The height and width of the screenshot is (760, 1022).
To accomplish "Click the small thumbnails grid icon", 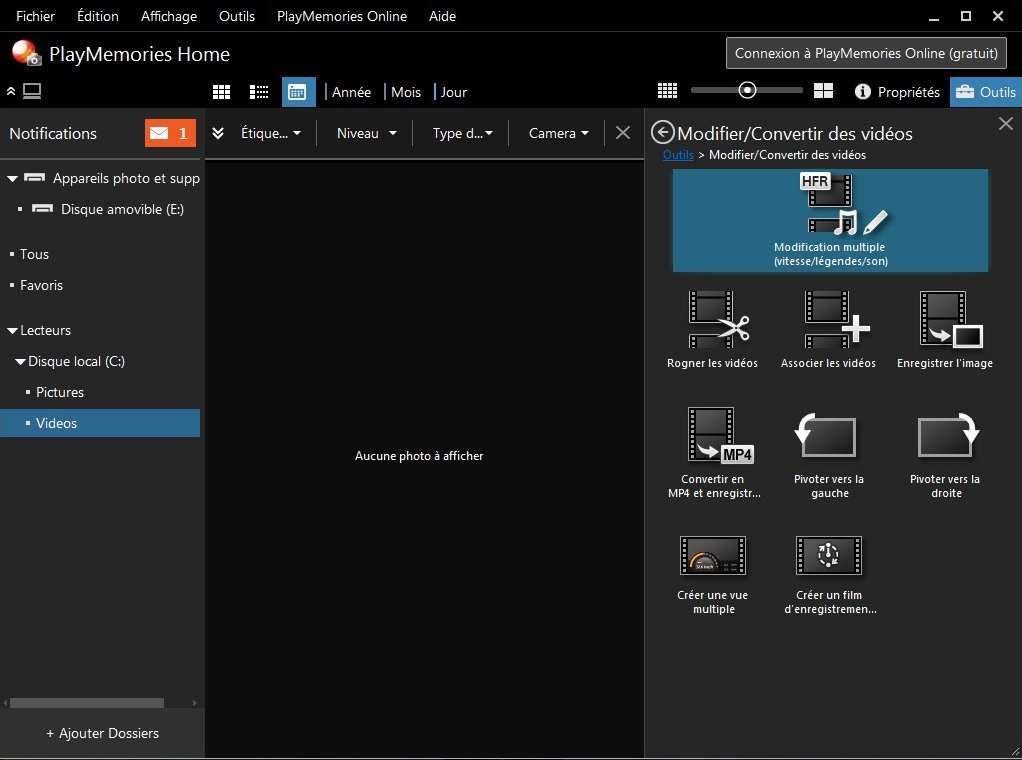I will (x=667, y=91).
